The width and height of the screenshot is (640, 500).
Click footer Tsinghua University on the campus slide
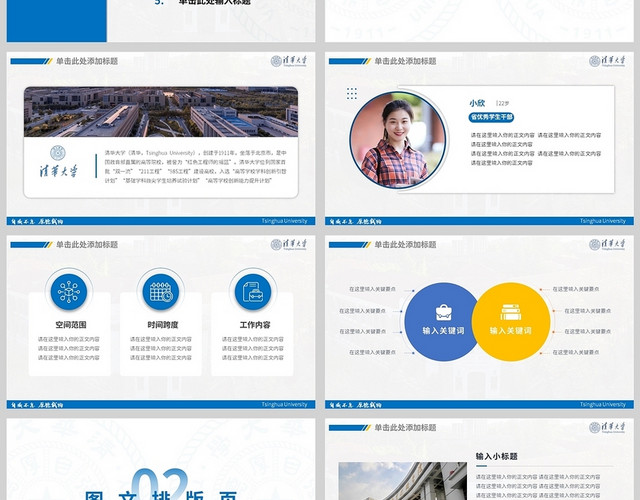point(284,221)
